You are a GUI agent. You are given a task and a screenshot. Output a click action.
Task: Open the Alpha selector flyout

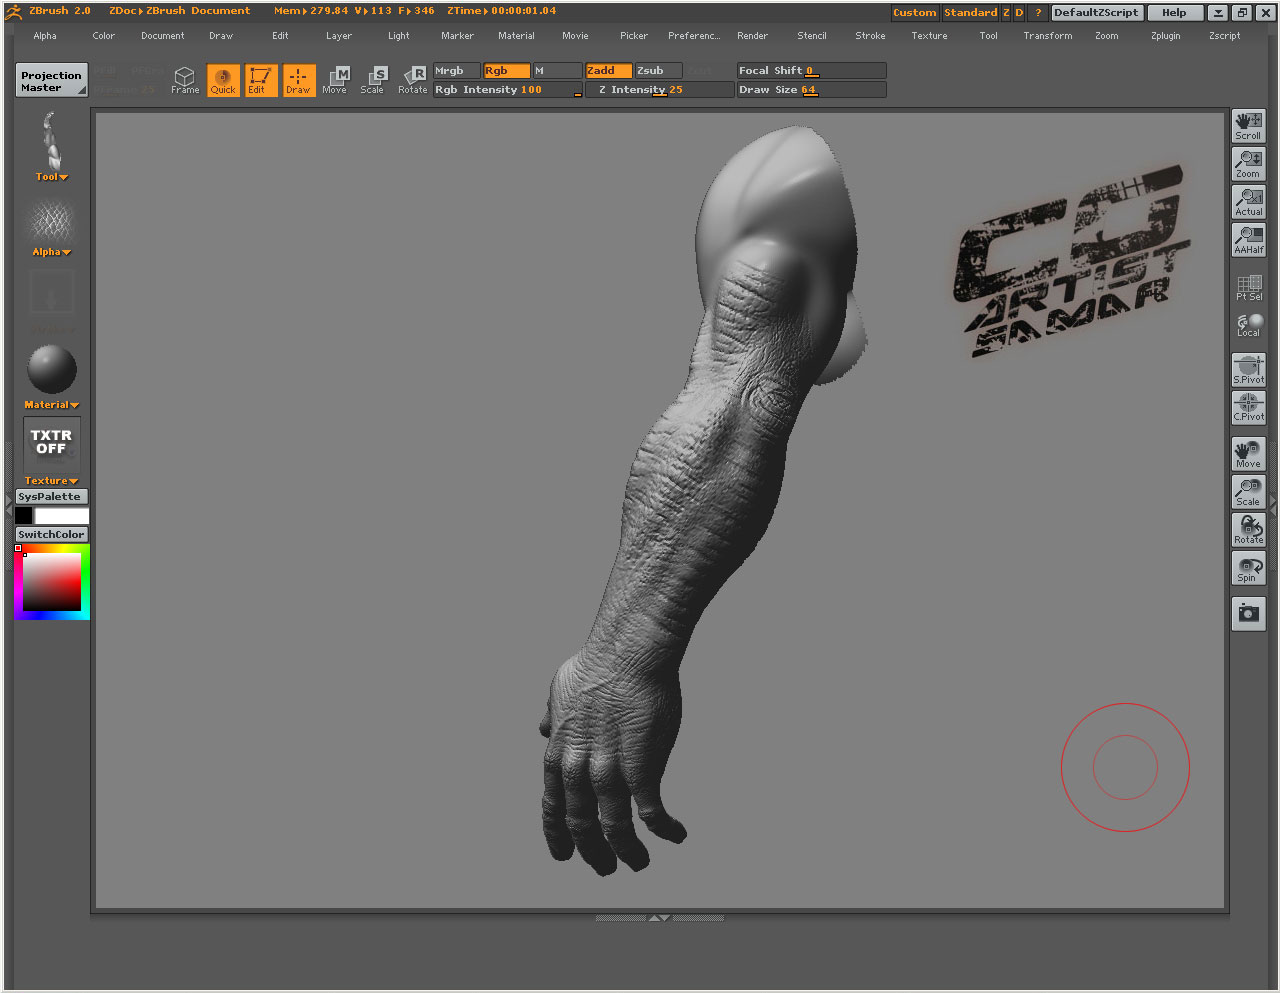(51, 252)
